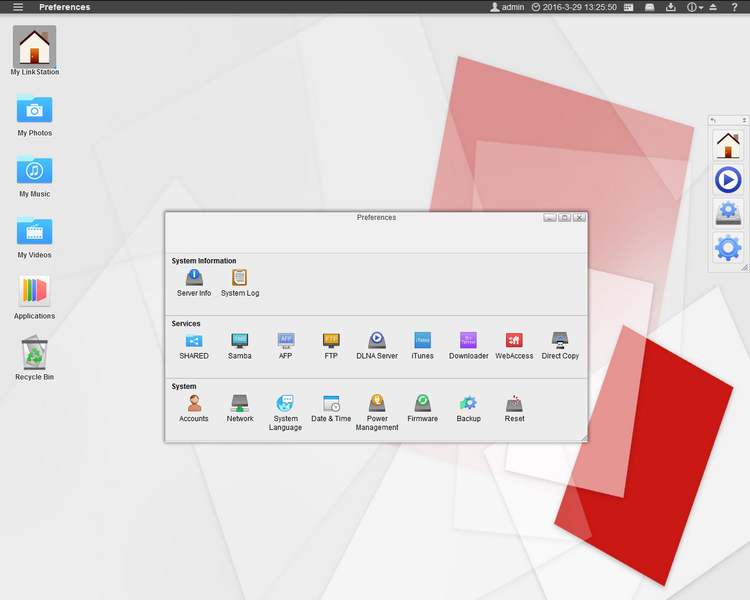Open Power Management settings
Screen dimensions: 750x600
click(377, 404)
